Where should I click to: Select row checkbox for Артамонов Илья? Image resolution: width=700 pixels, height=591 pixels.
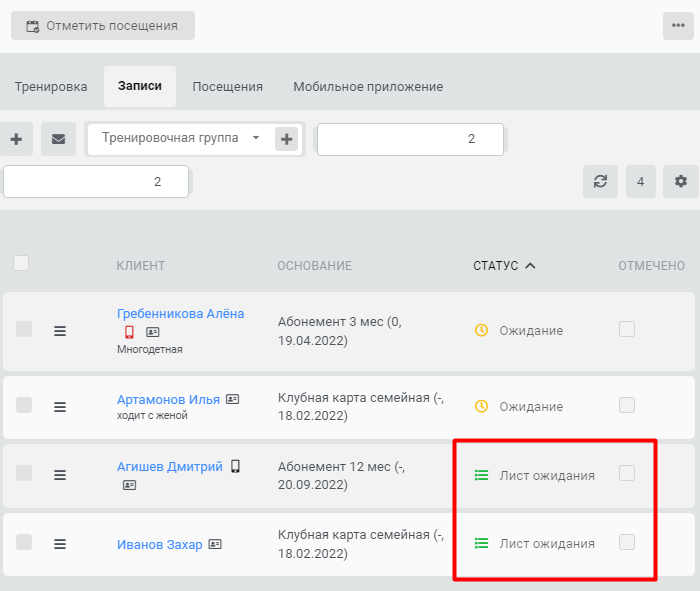click(x=24, y=405)
